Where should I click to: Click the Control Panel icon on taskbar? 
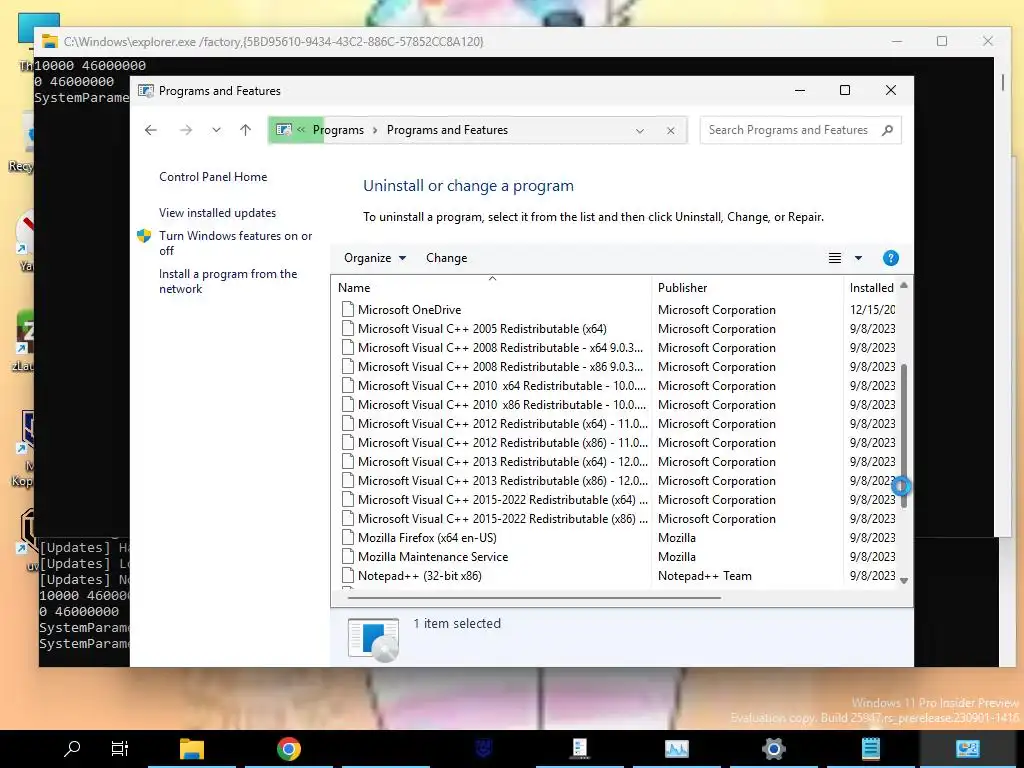(967, 748)
